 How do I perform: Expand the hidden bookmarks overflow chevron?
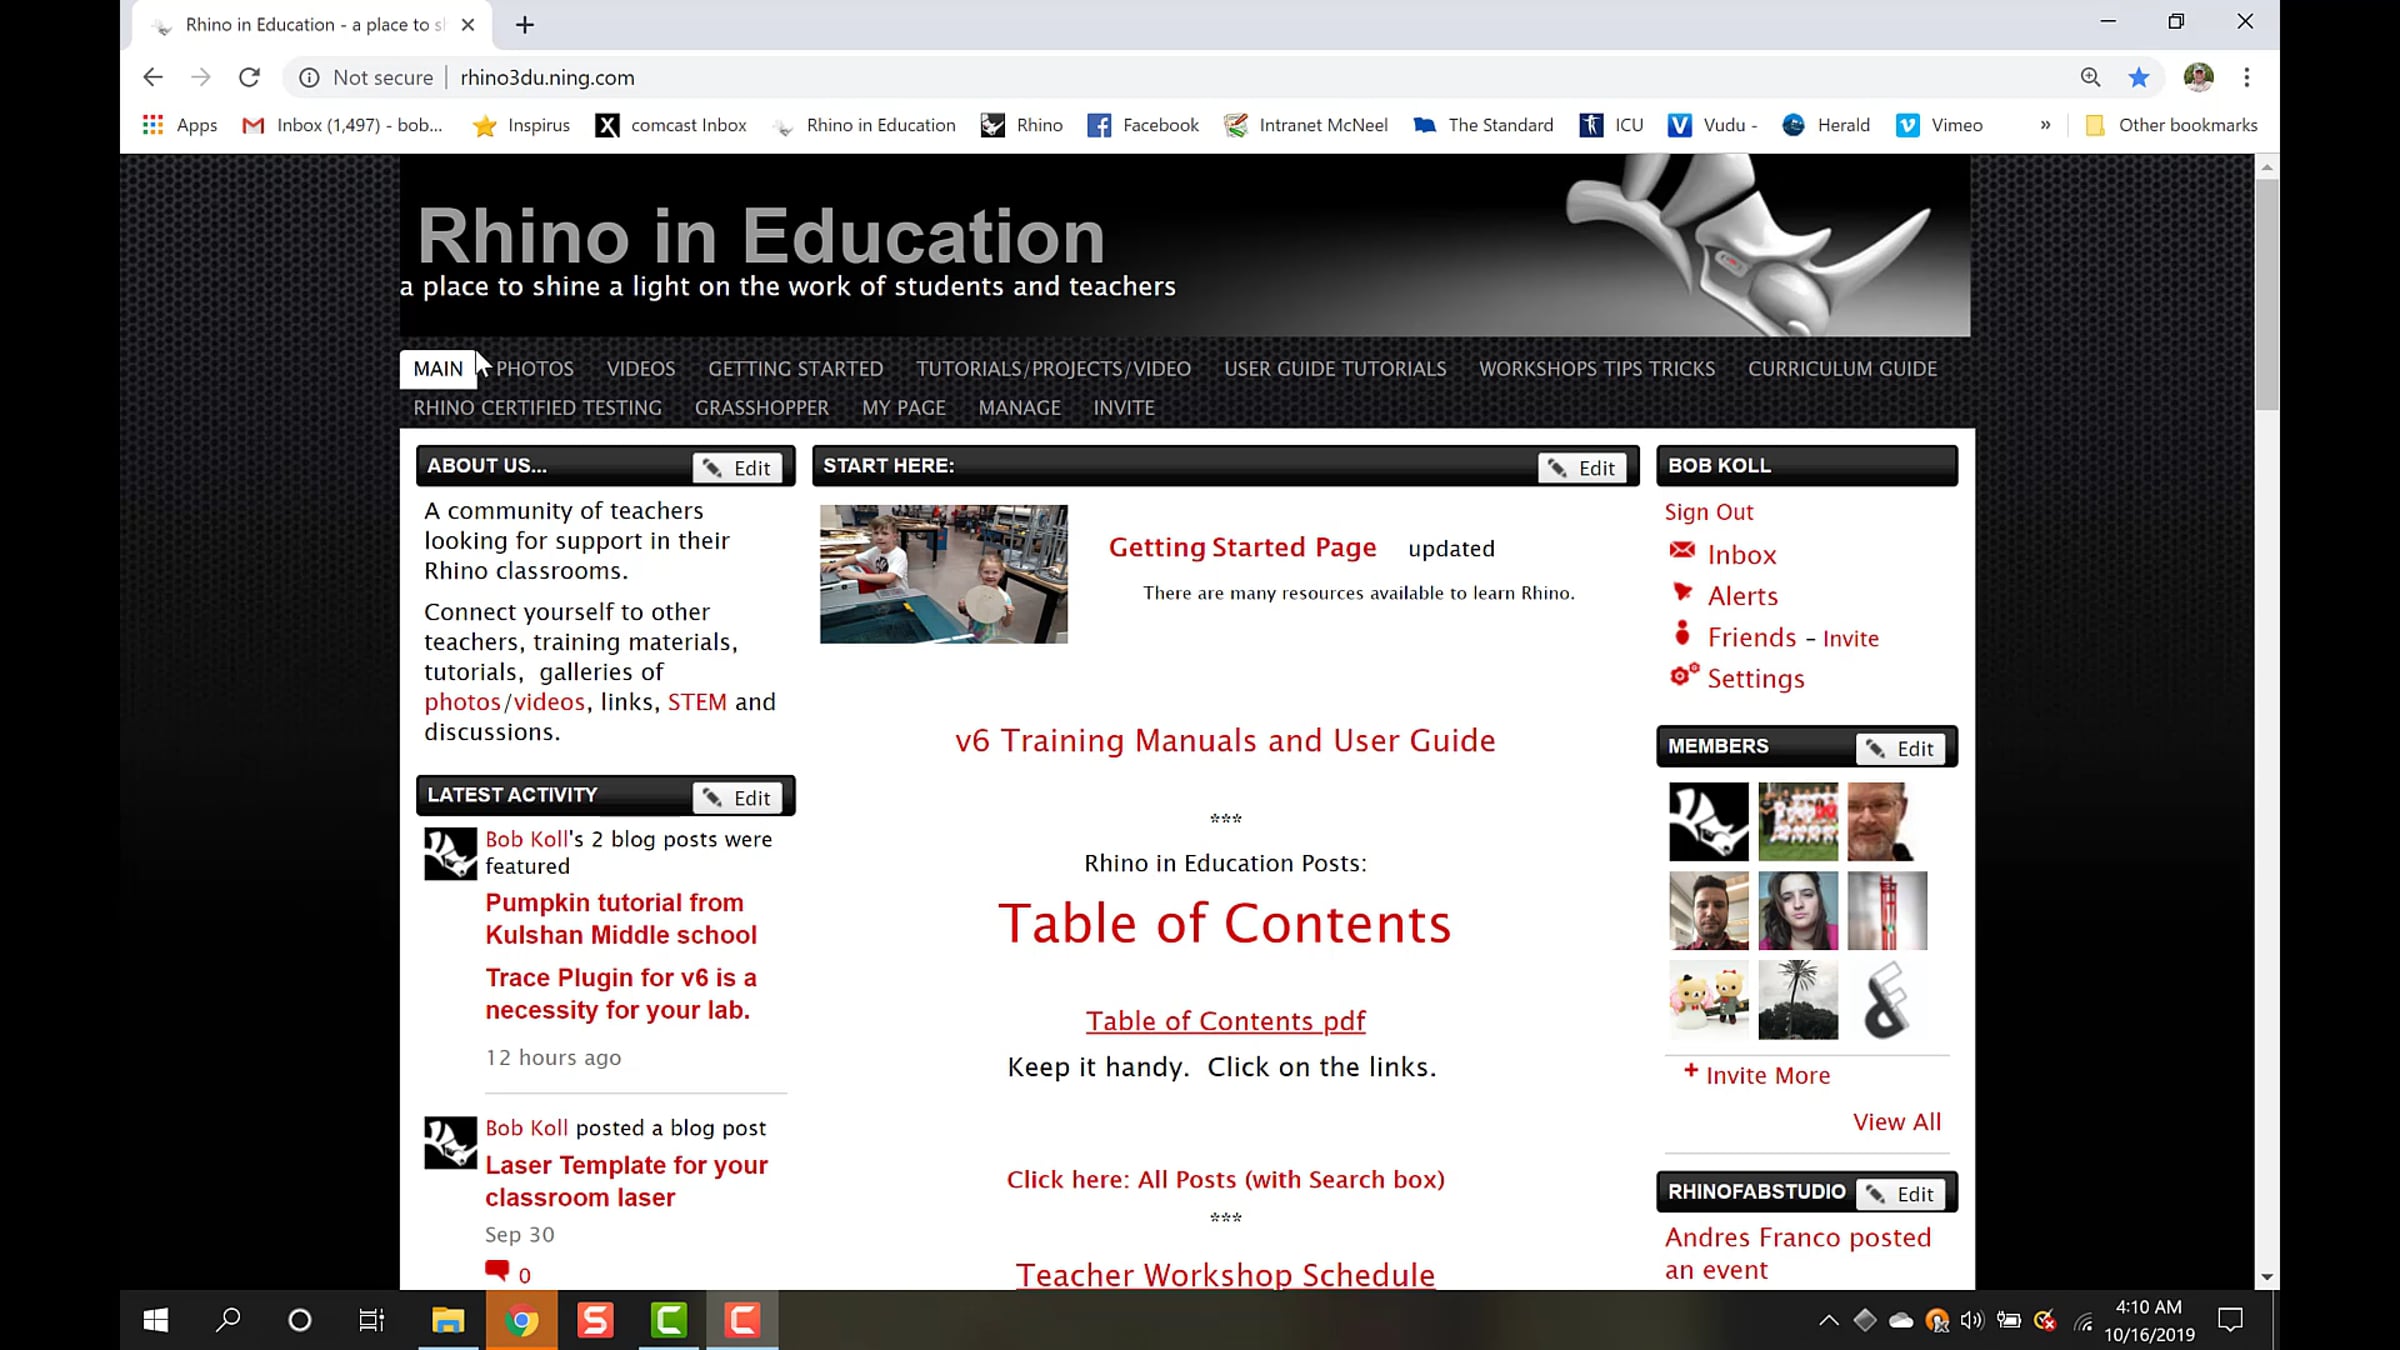2045,125
